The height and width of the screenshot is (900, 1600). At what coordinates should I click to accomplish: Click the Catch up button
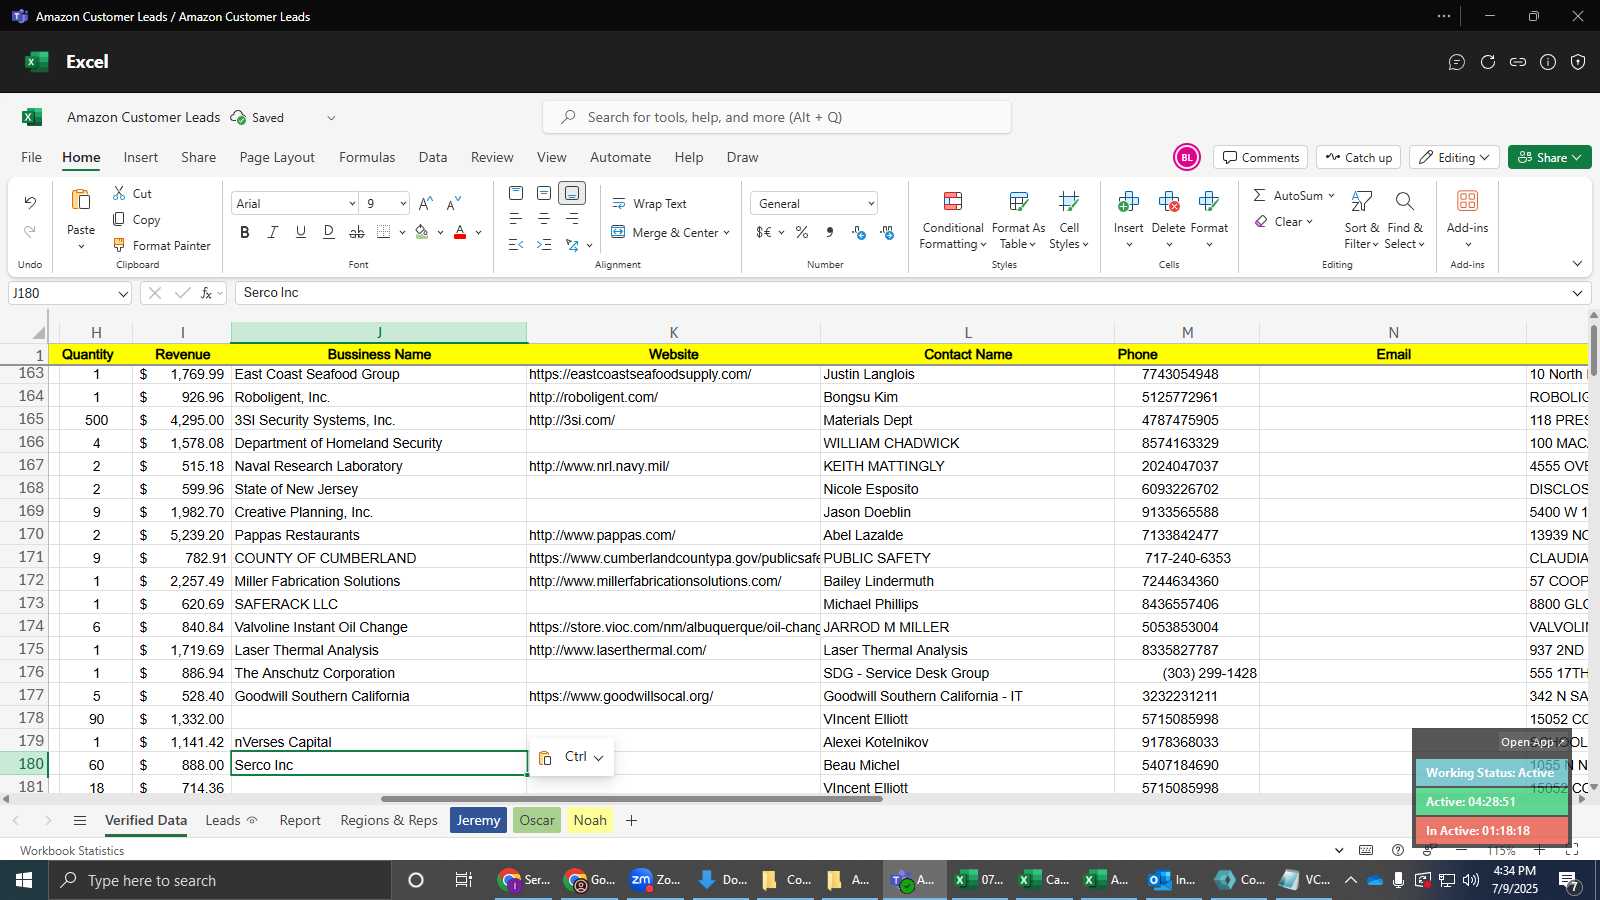tap(1358, 157)
